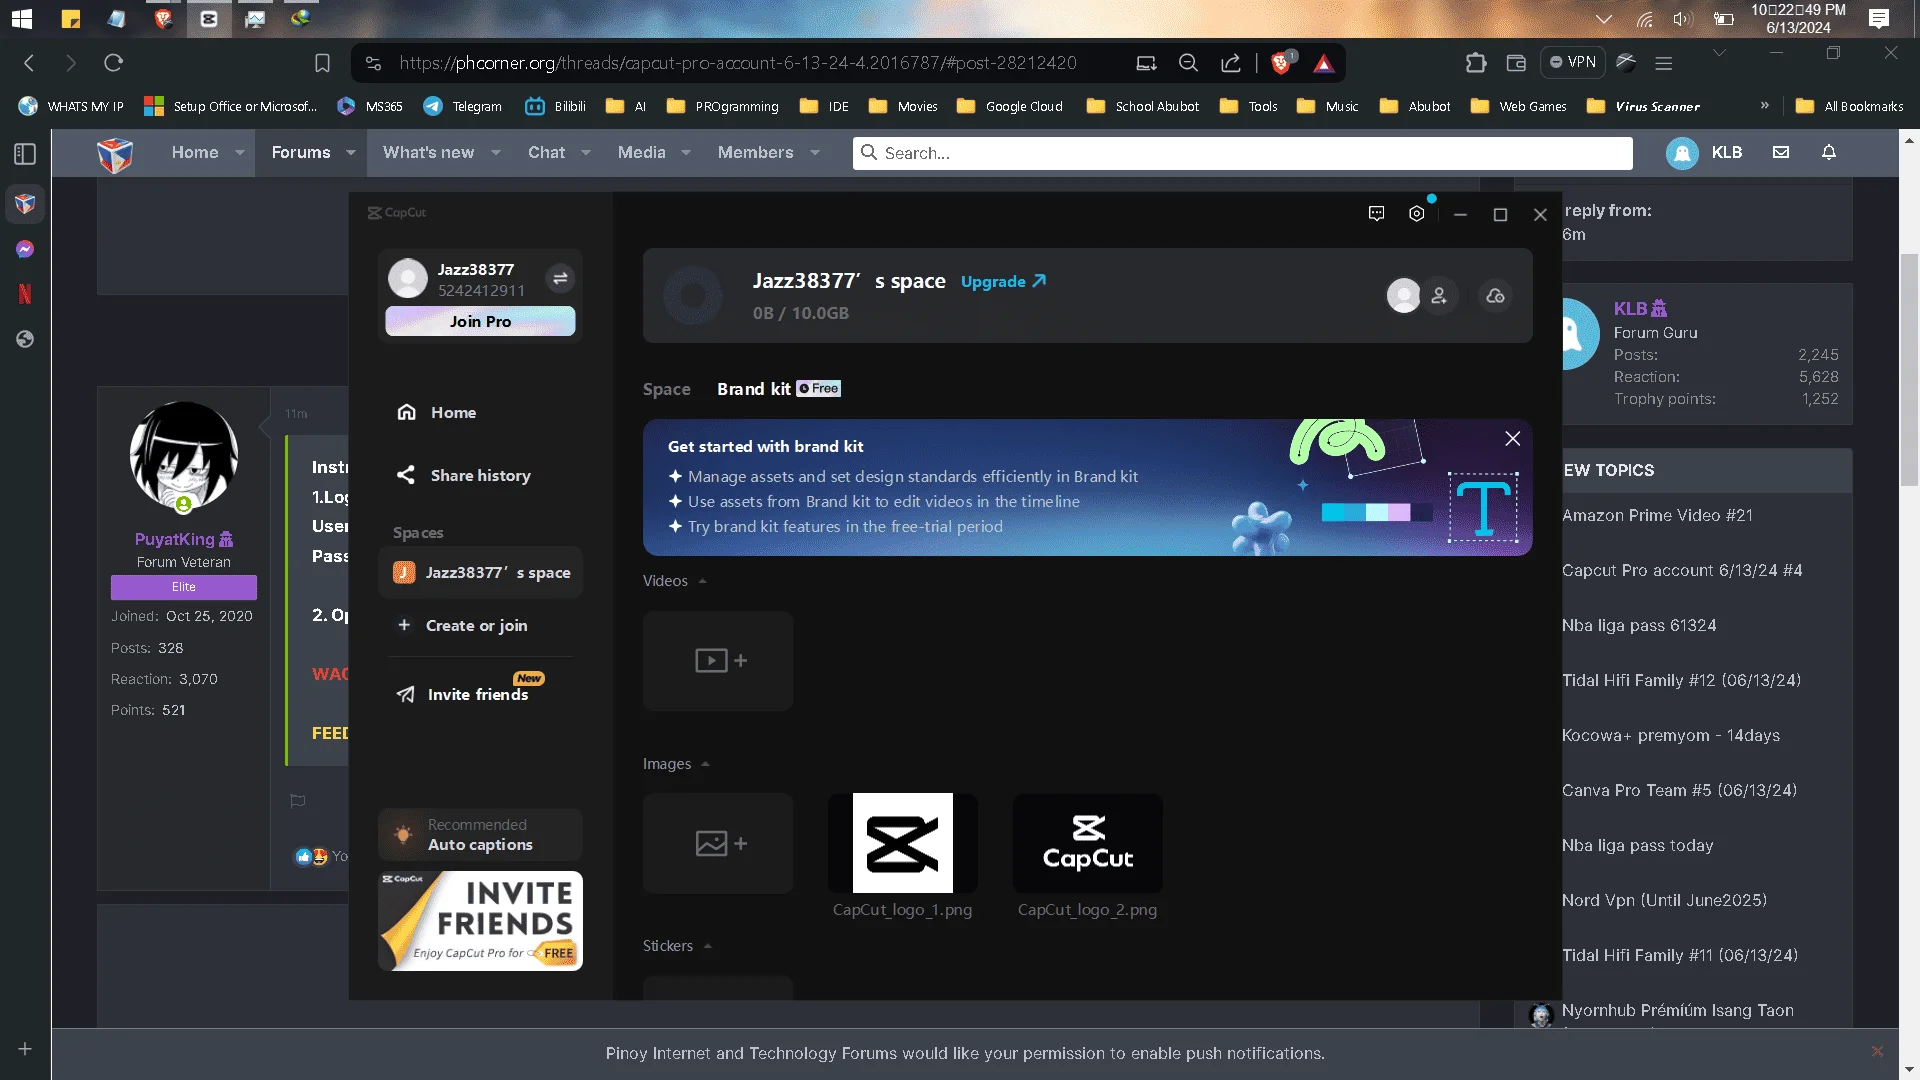The width and height of the screenshot is (1920, 1080).
Task: Open the browser hamburger menu
Action: tap(1664, 63)
